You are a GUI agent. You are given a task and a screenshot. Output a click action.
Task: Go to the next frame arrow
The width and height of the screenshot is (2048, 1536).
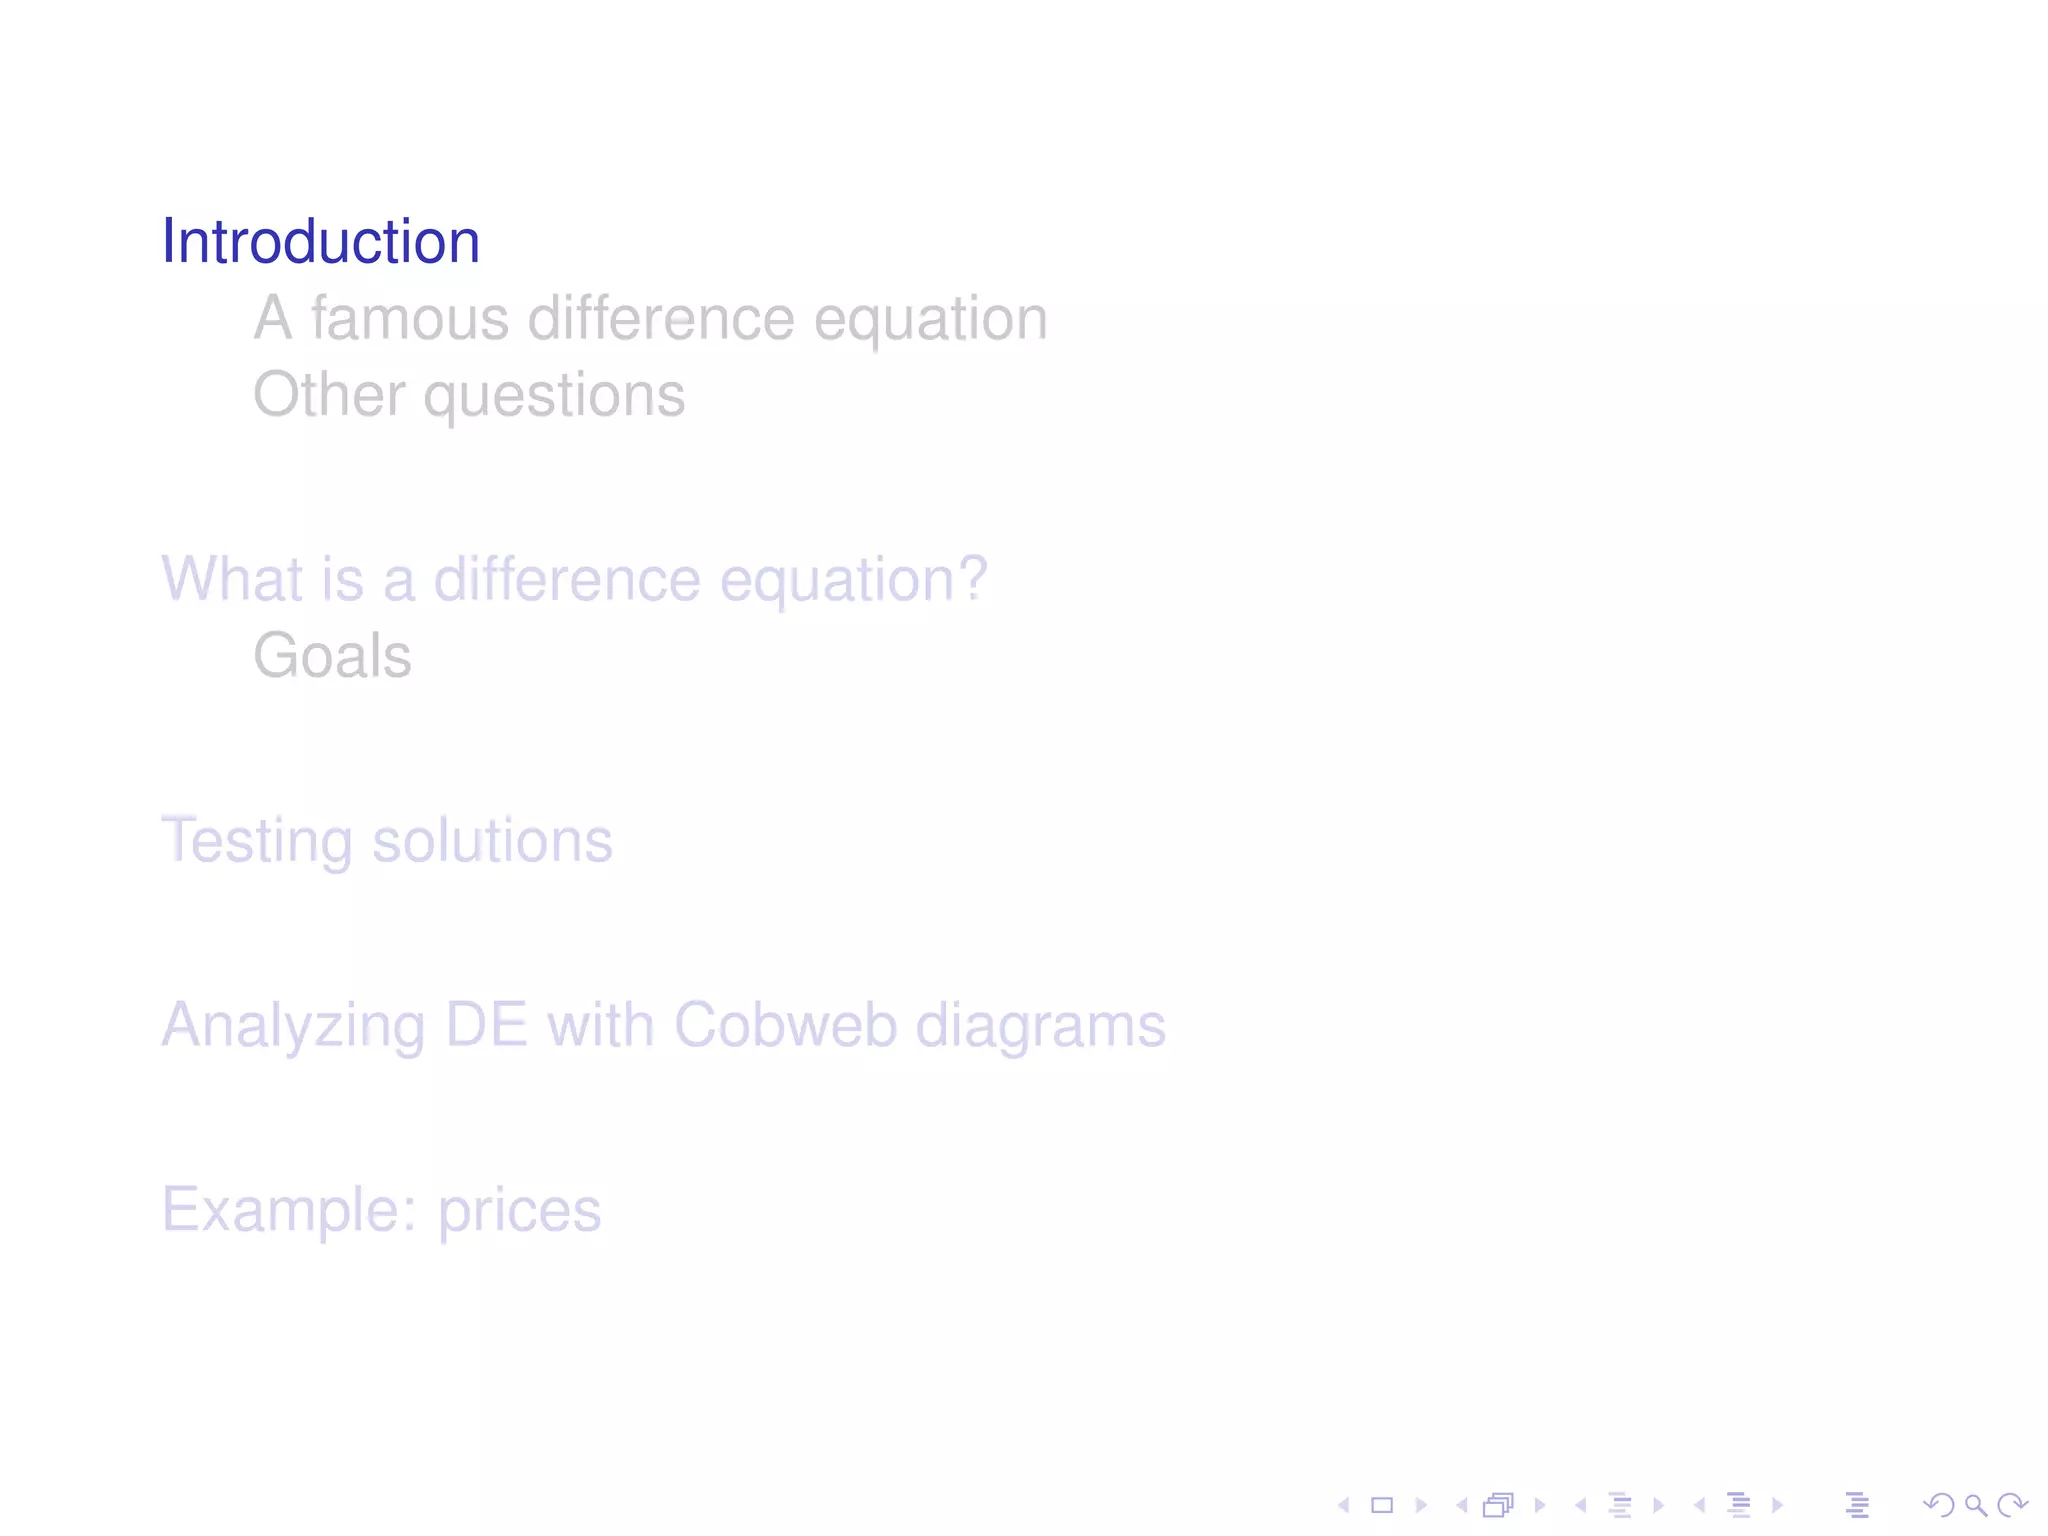(1539, 1504)
